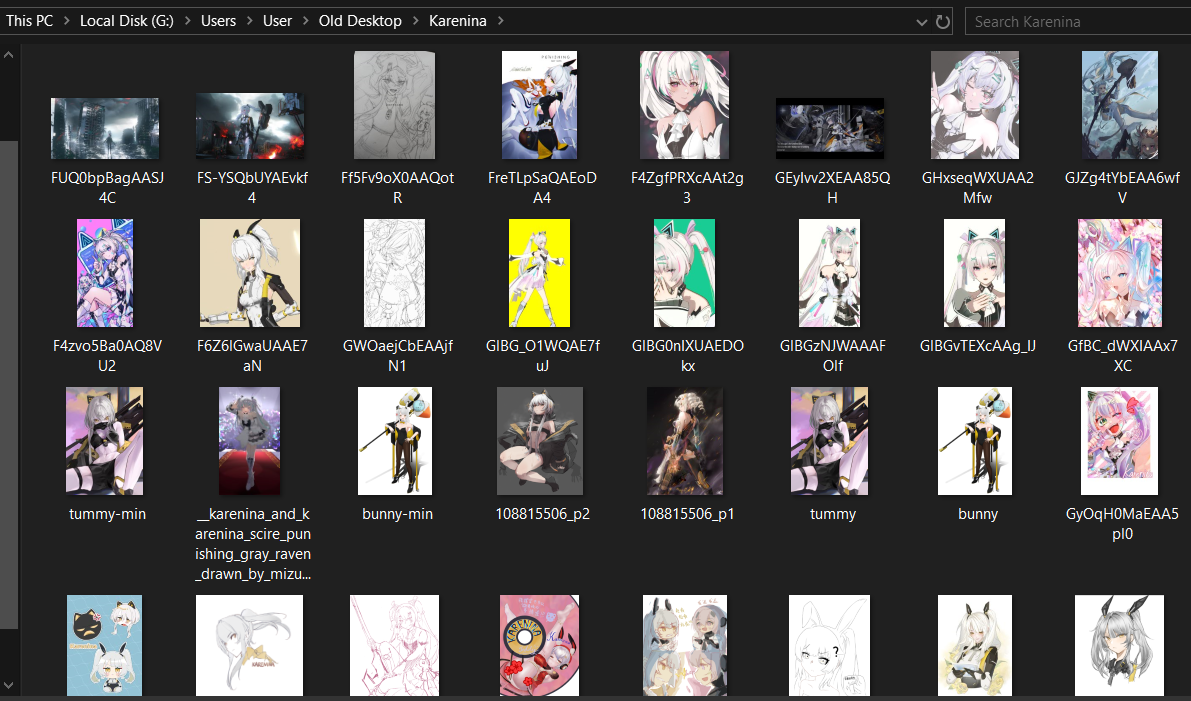1191x701 pixels.
Task: Select chibi stickers thumbnail on blue background
Action: 105,646
